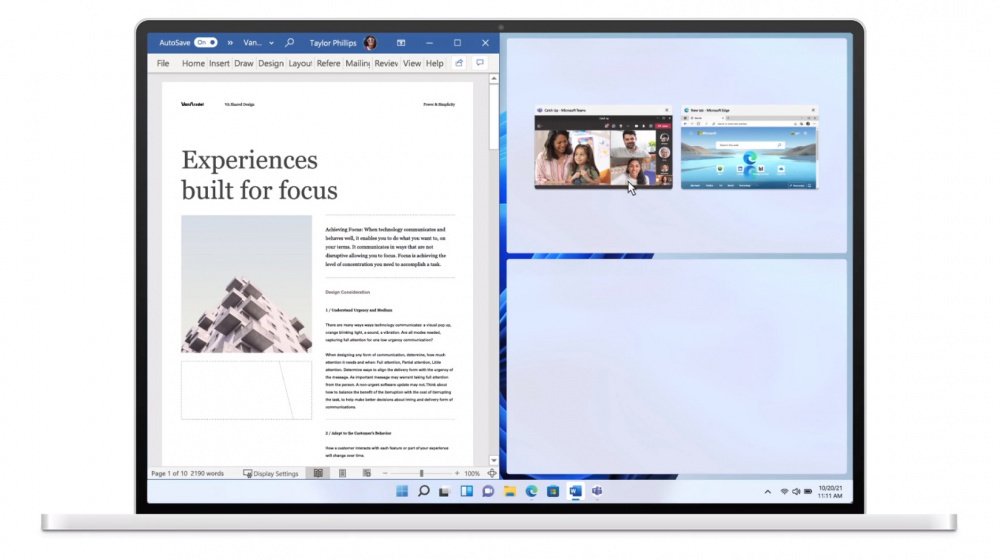Open the Comments icon in the ribbon
Screen dimensions: 1000x560
point(480,63)
